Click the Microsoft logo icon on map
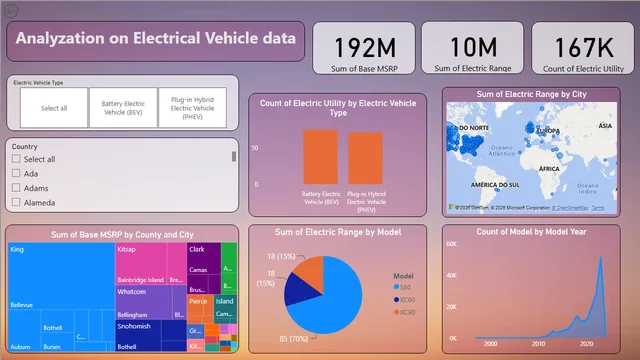The height and width of the screenshot is (360, 640). (451, 207)
